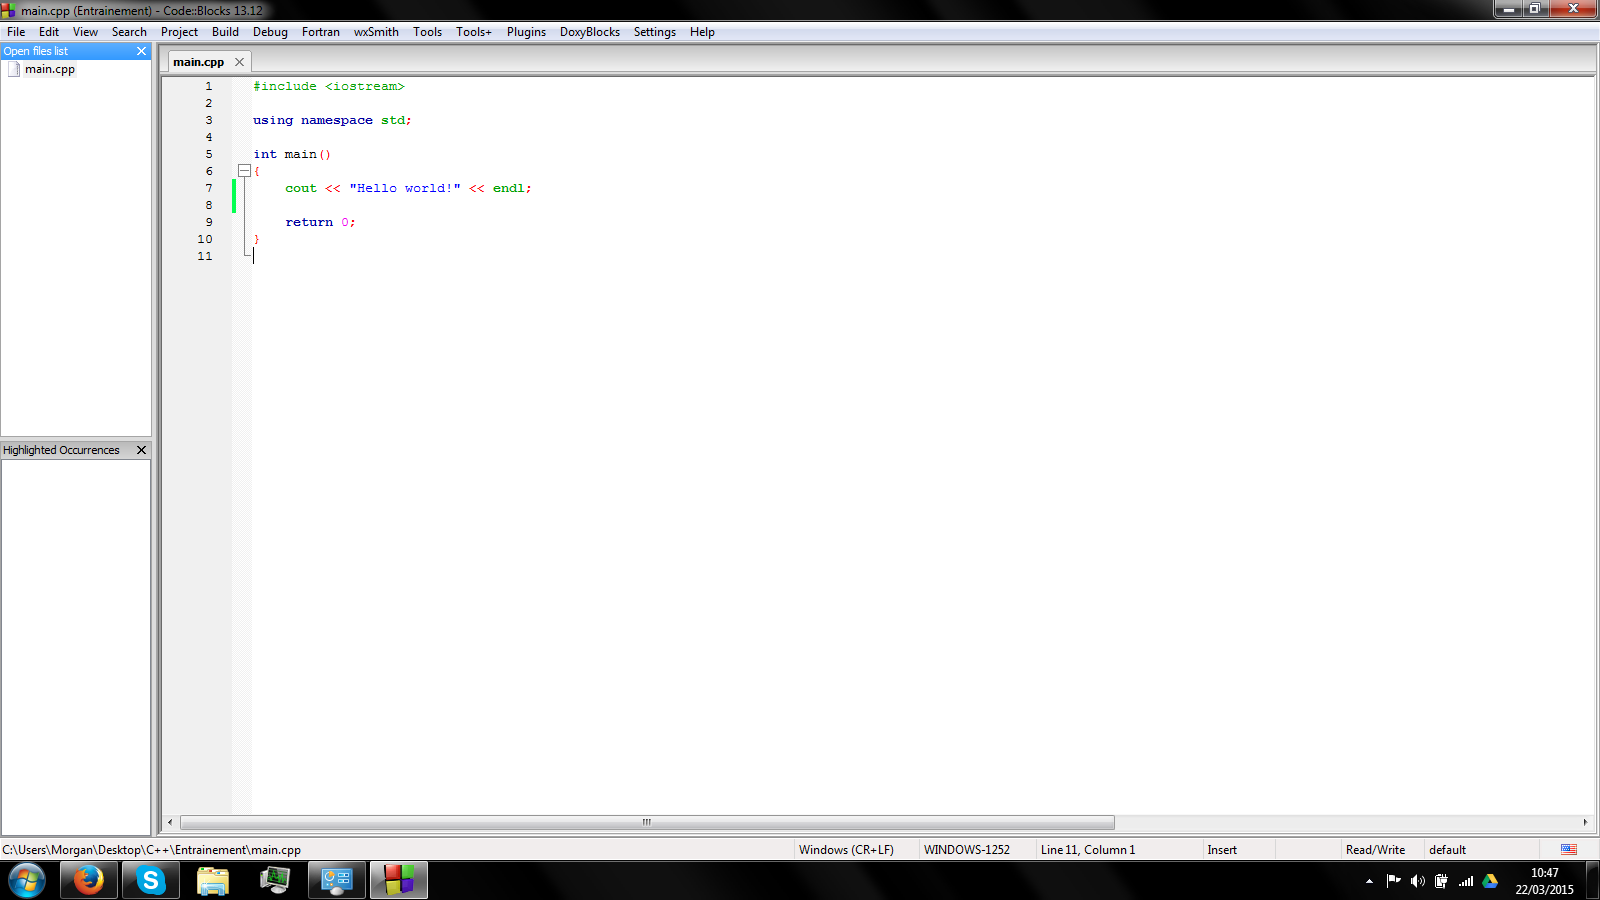Launch Firefox from the taskbar
The height and width of the screenshot is (900, 1600).
point(88,881)
